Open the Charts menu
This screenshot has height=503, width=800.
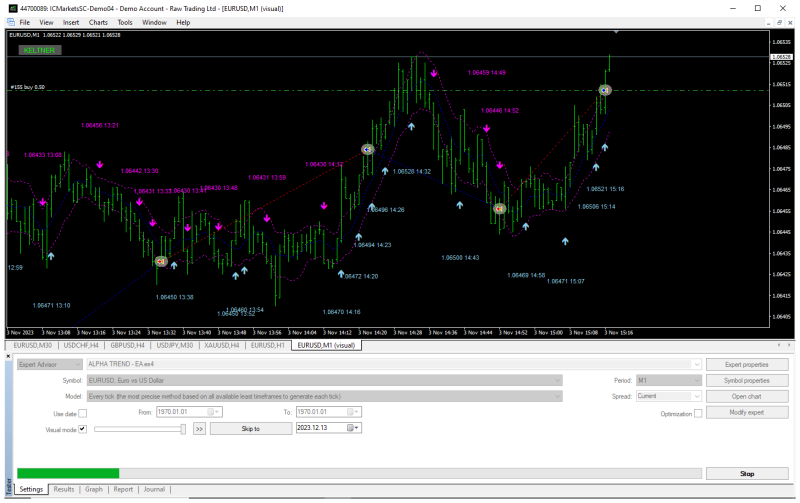pyautogui.click(x=98, y=22)
